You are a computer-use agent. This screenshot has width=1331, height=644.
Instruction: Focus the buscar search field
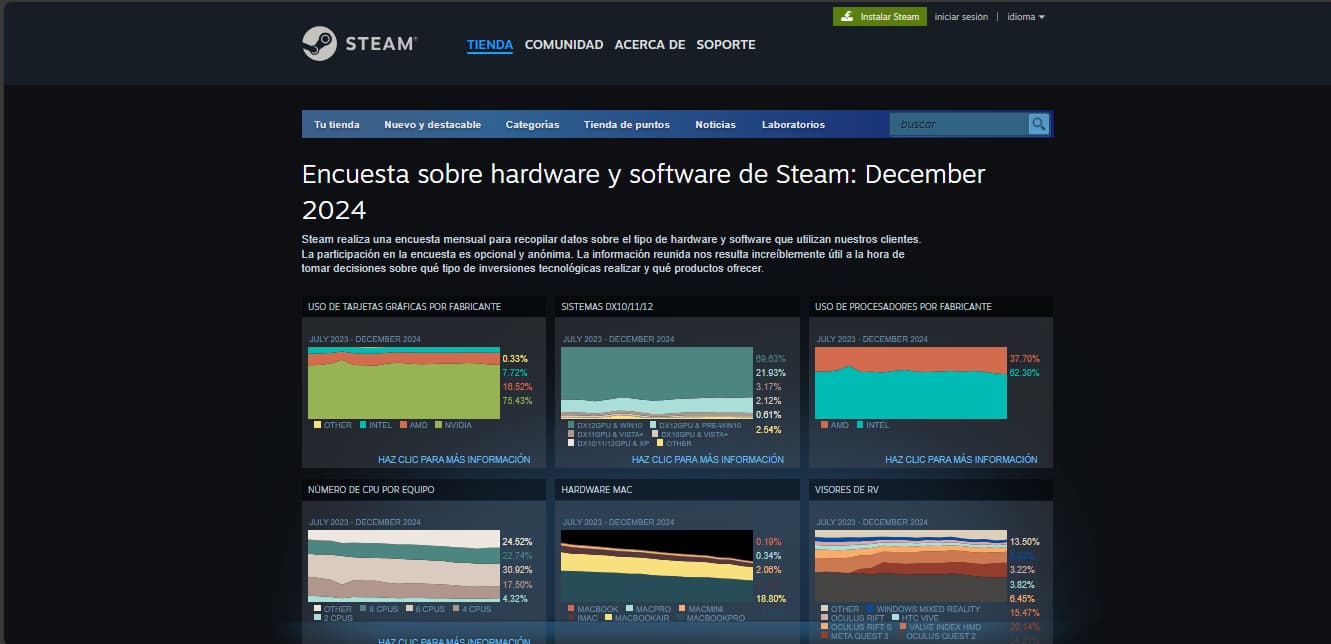click(x=960, y=124)
